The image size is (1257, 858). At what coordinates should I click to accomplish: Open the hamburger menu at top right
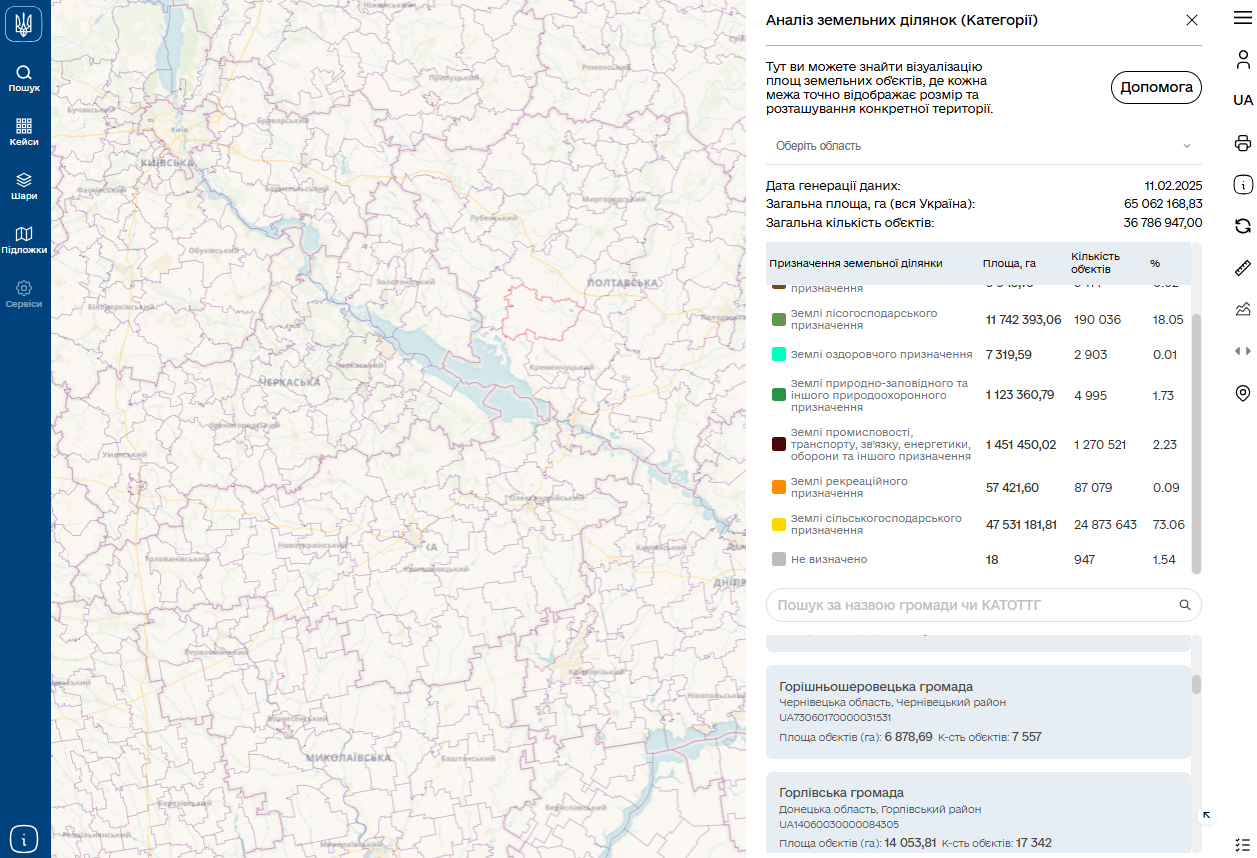(x=1243, y=18)
